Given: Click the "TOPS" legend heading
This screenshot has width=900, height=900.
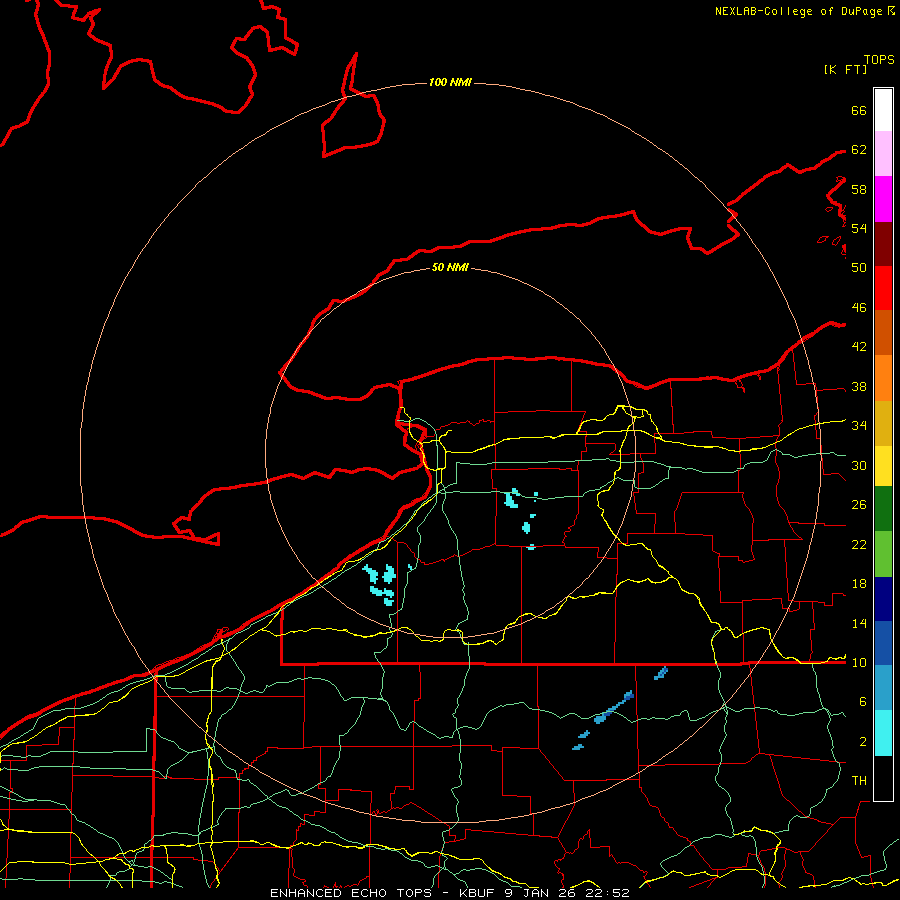Looking at the screenshot, I should 879,59.
